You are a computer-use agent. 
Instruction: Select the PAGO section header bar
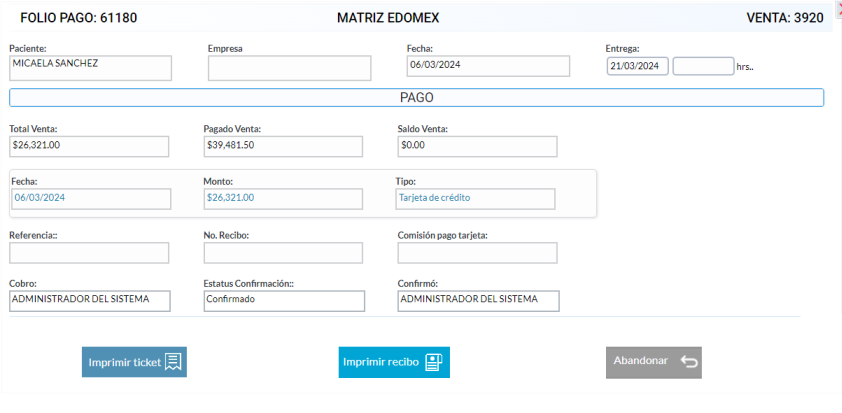click(x=417, y=98)
